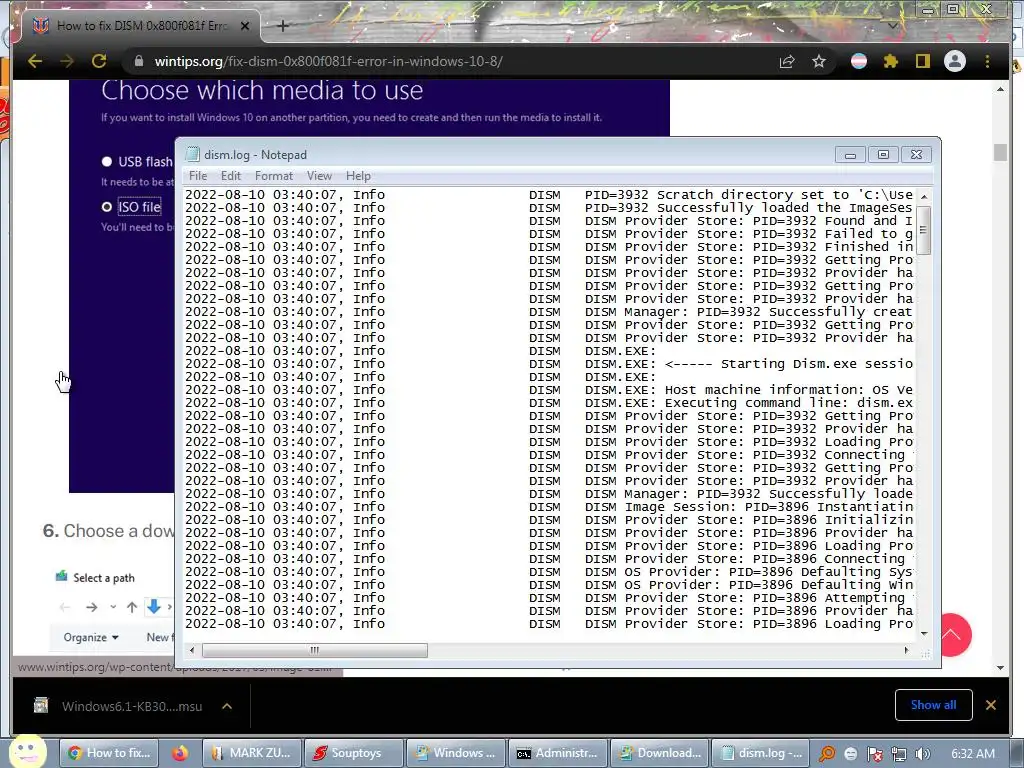The image size is (1024, 768).
Task: Click the web page scrollbar down arrow
Action: 1000,667
